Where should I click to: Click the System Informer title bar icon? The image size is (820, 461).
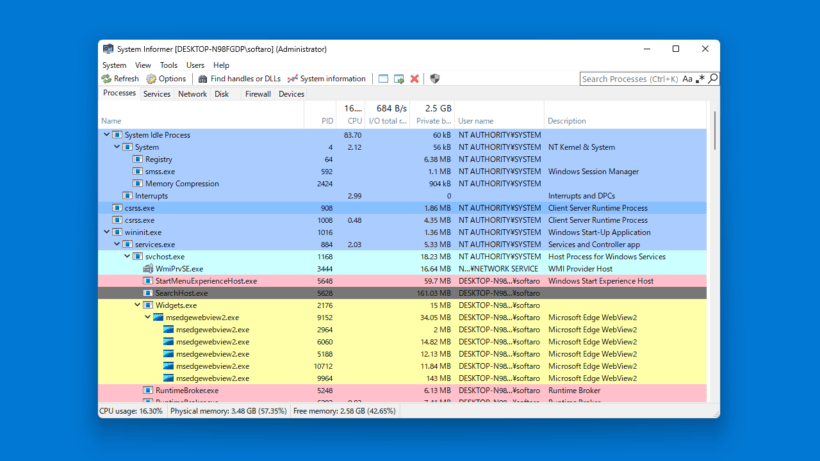pyautogui.click(x=108, y=49)
